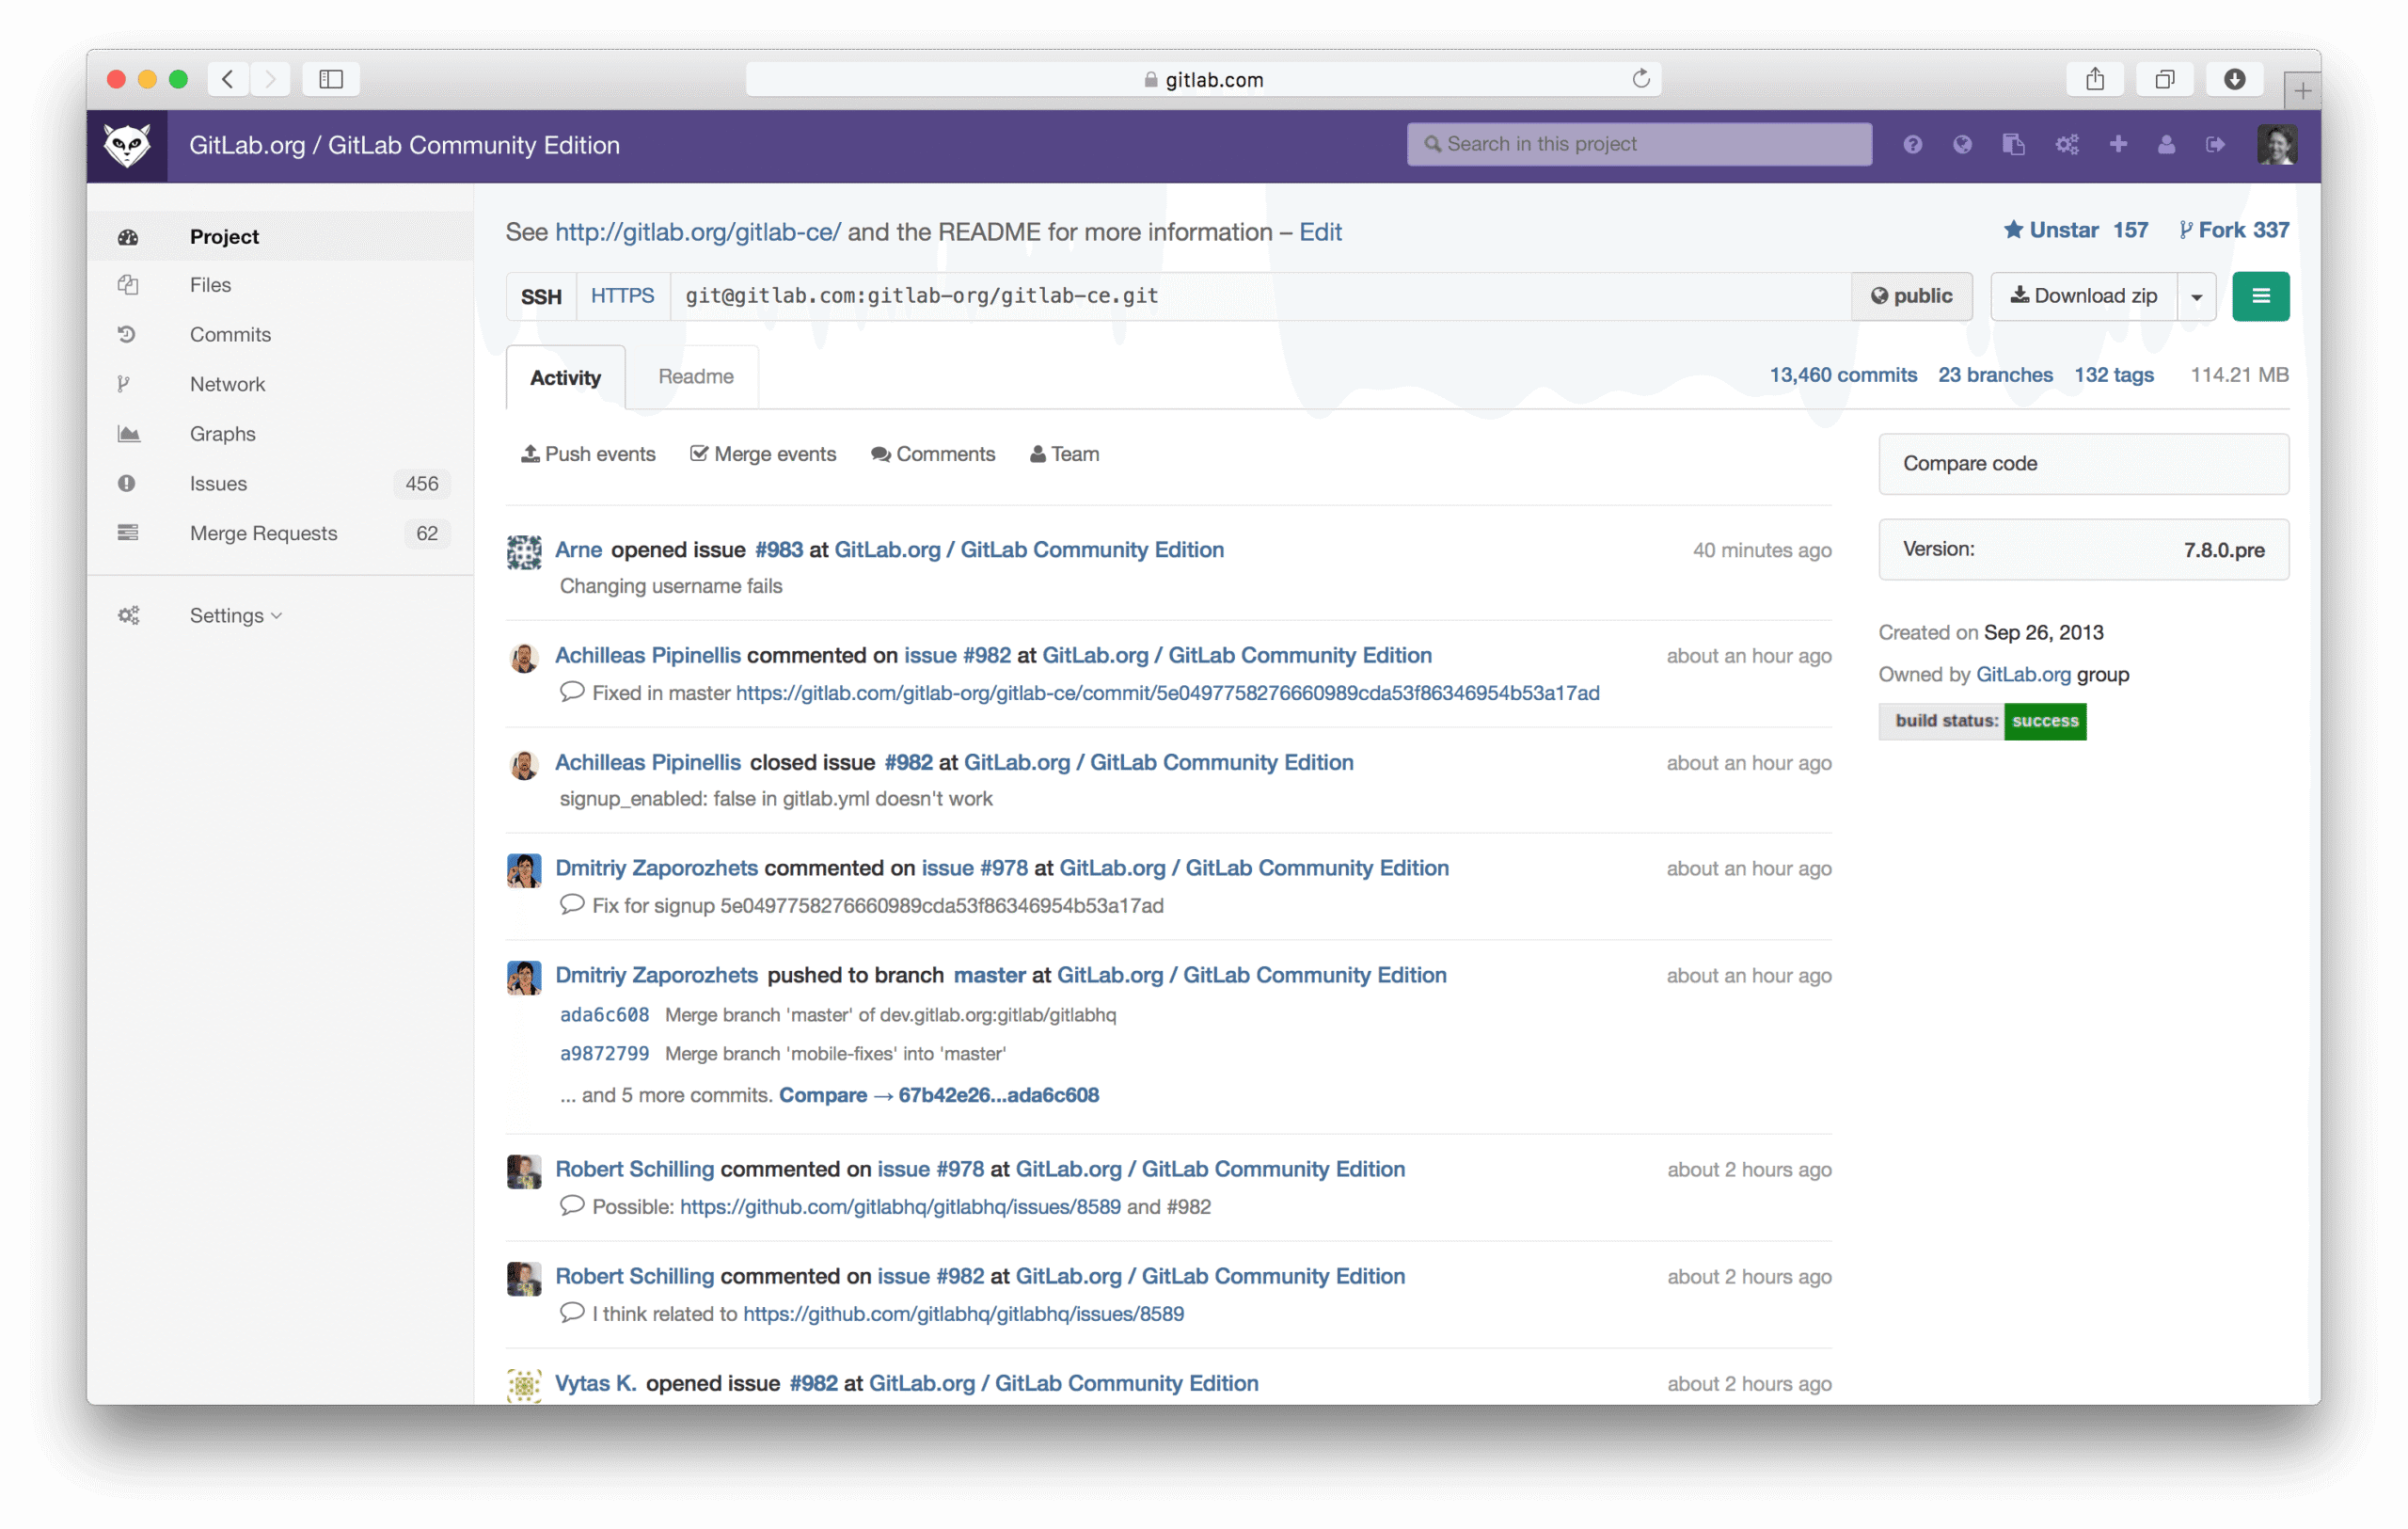Open the GitLab.org group owner link
This screenshot has width=2408, height=1529.
(x=2023, y=675)
